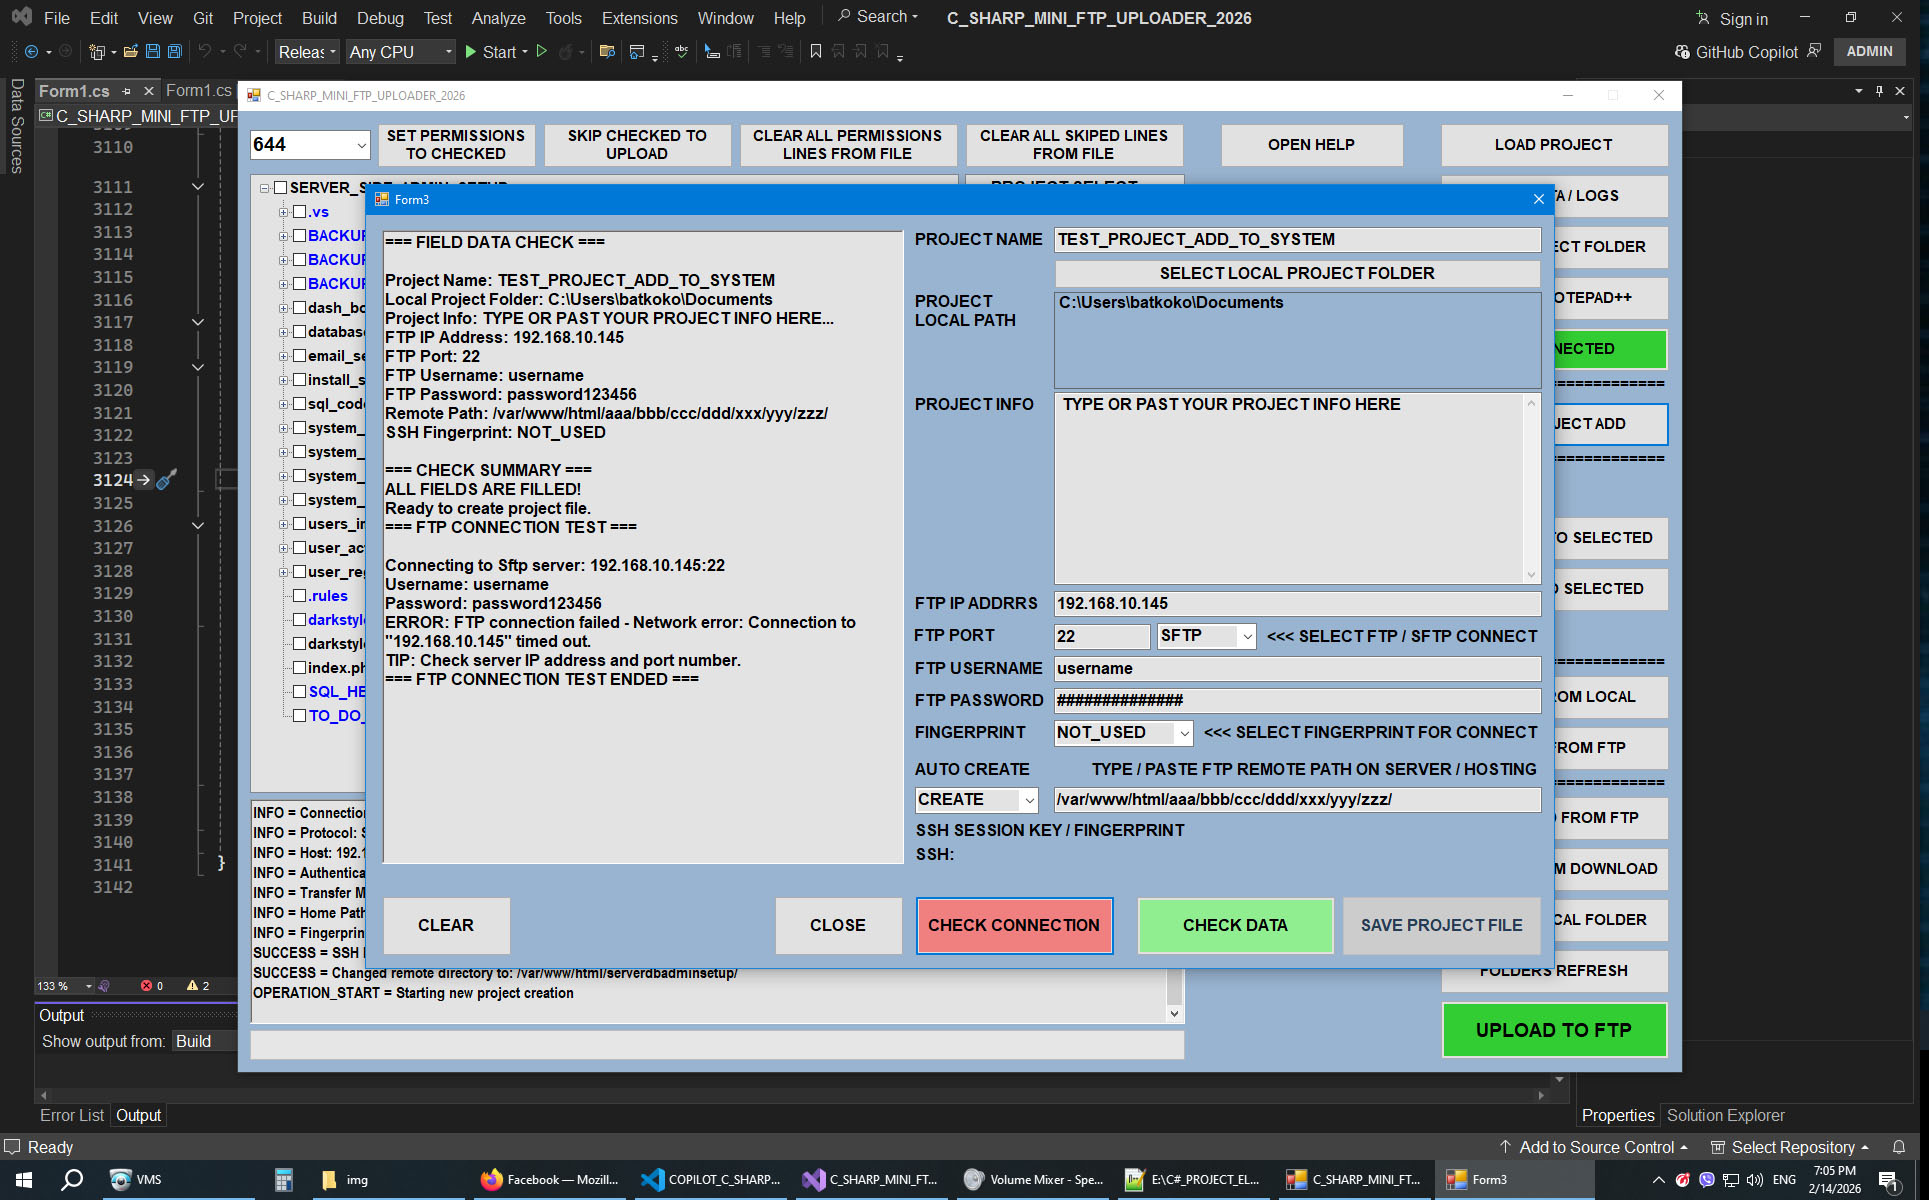Click the GitHub Copilot icon
The width and height of the screenshot is (1929, 1200).
click(x=1682, y=52)
